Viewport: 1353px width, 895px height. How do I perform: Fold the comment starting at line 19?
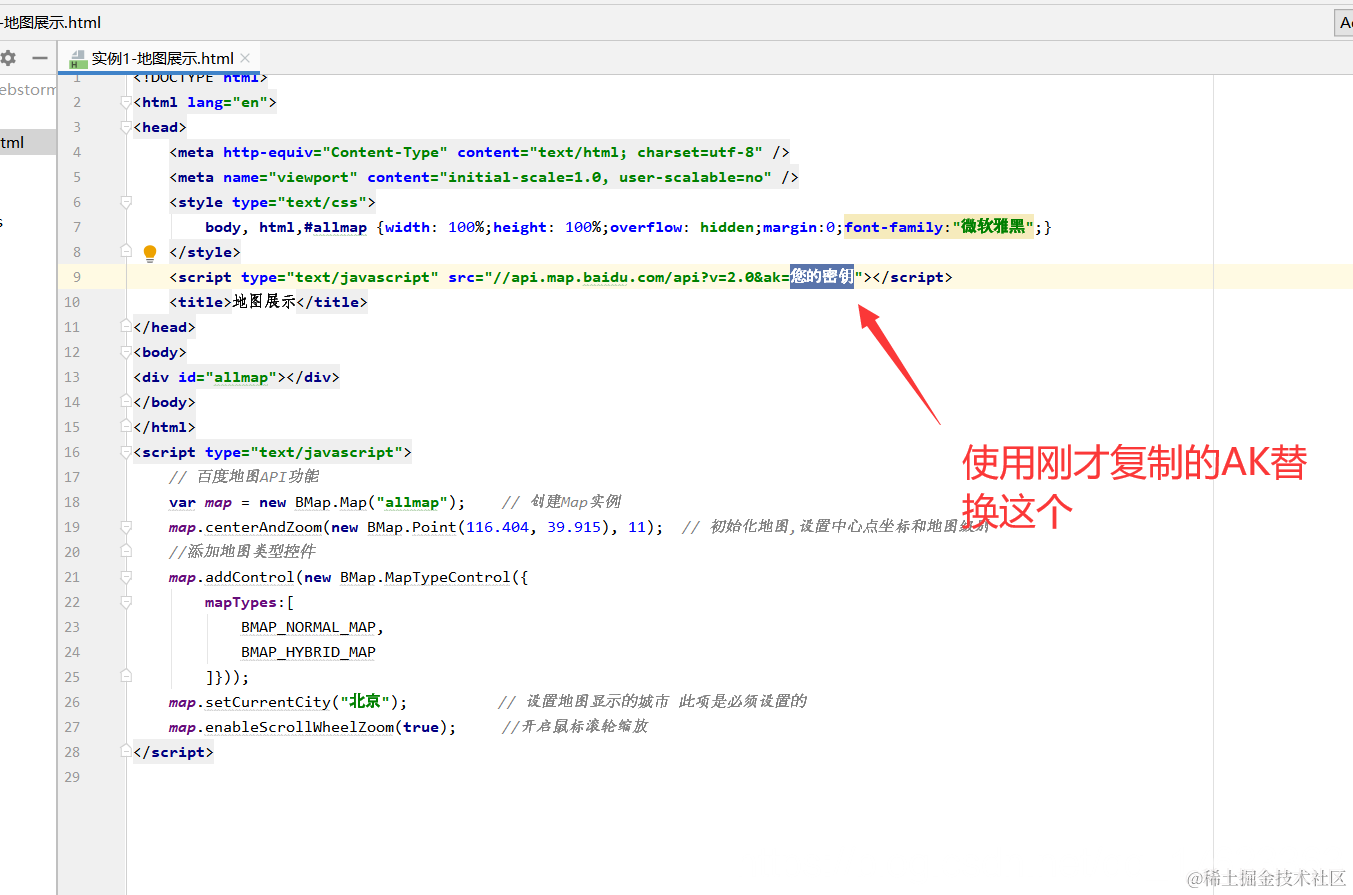126,527
